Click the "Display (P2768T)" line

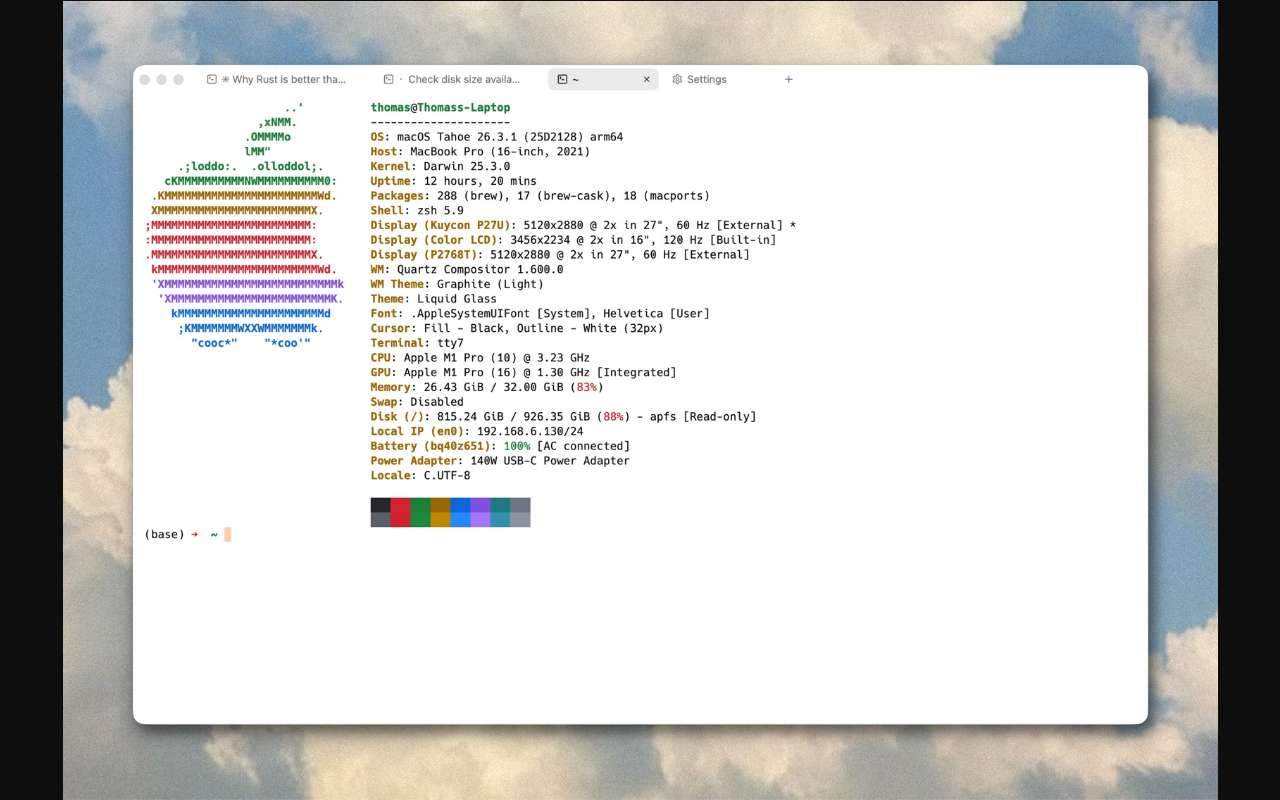[560, 254]
